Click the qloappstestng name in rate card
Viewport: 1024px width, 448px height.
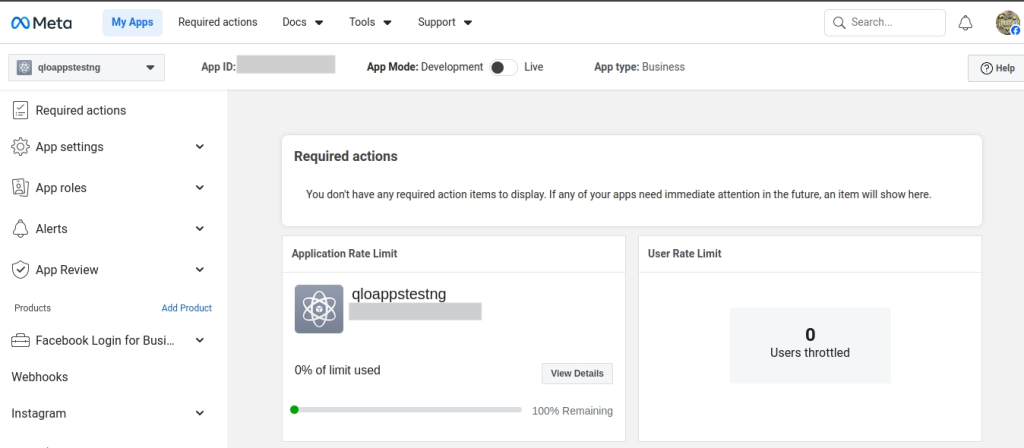(399, 294)
